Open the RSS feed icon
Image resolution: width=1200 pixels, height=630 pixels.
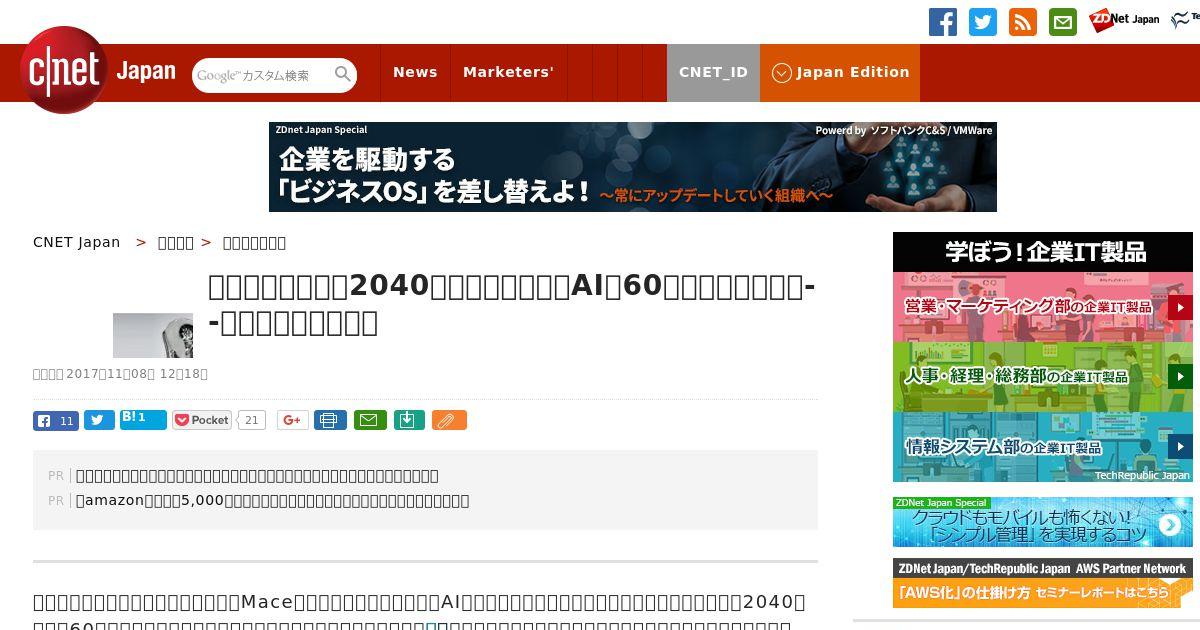click(1023, 22)
